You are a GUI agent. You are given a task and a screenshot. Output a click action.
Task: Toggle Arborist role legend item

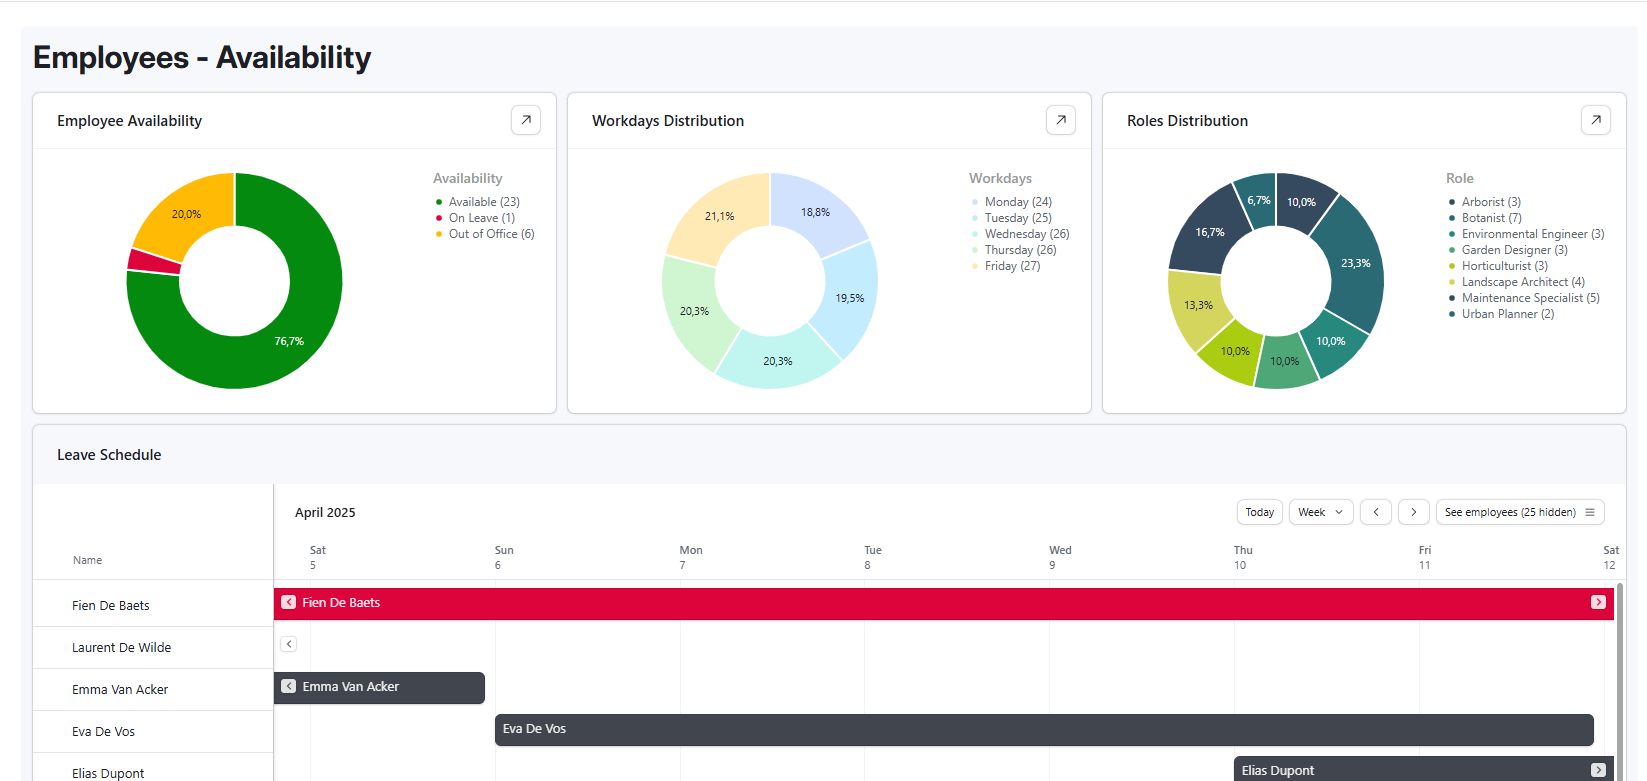coord(1485,202)
